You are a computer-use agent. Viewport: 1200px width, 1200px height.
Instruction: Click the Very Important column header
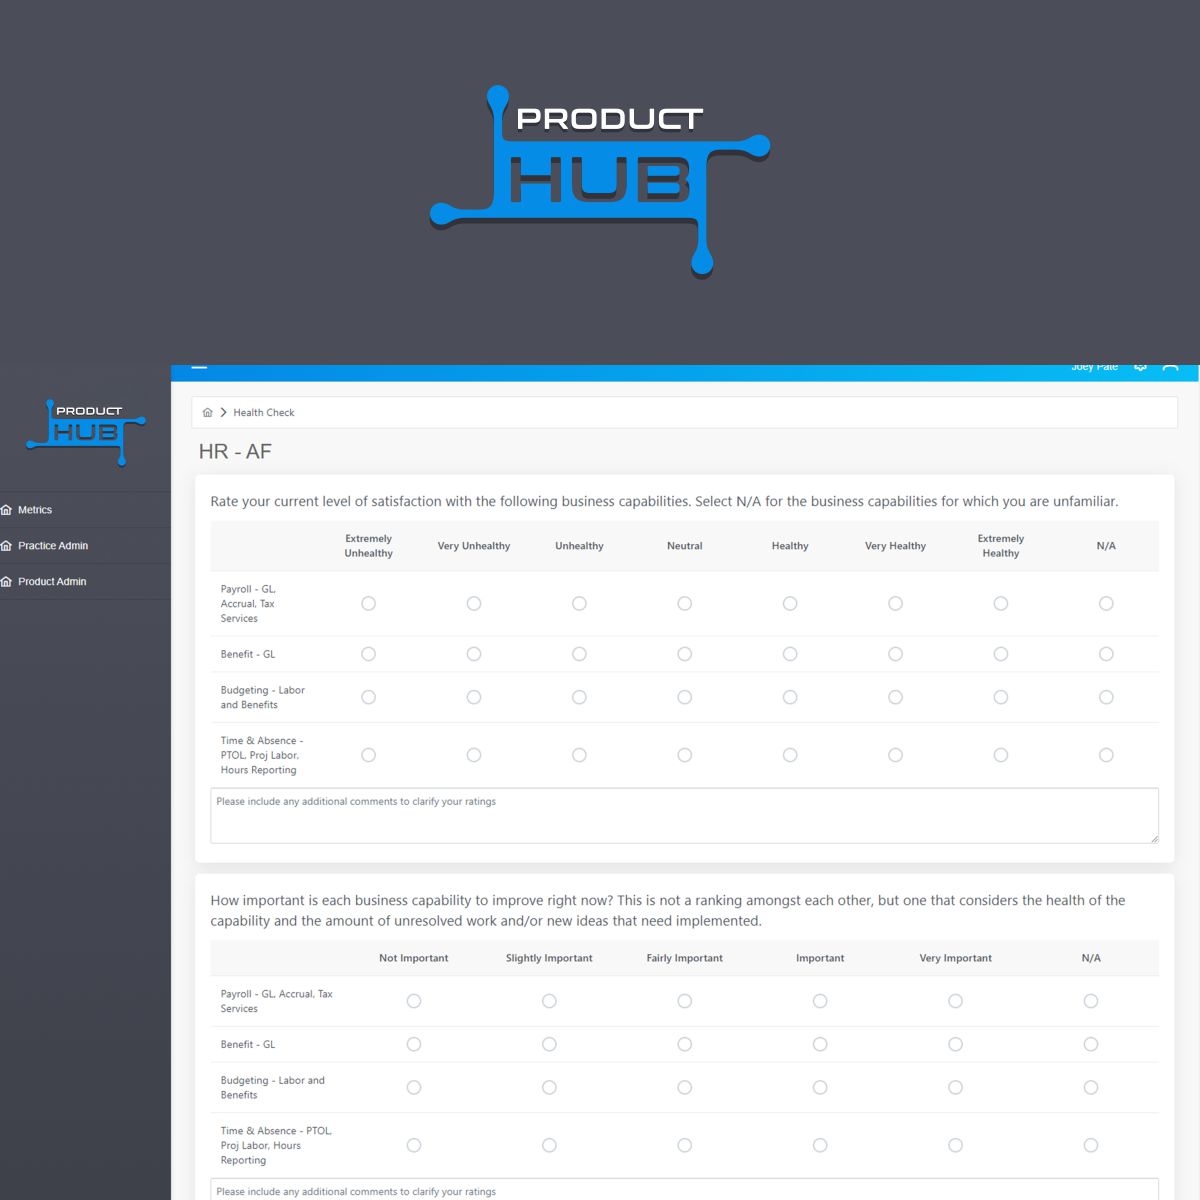(x=956, y=958)
